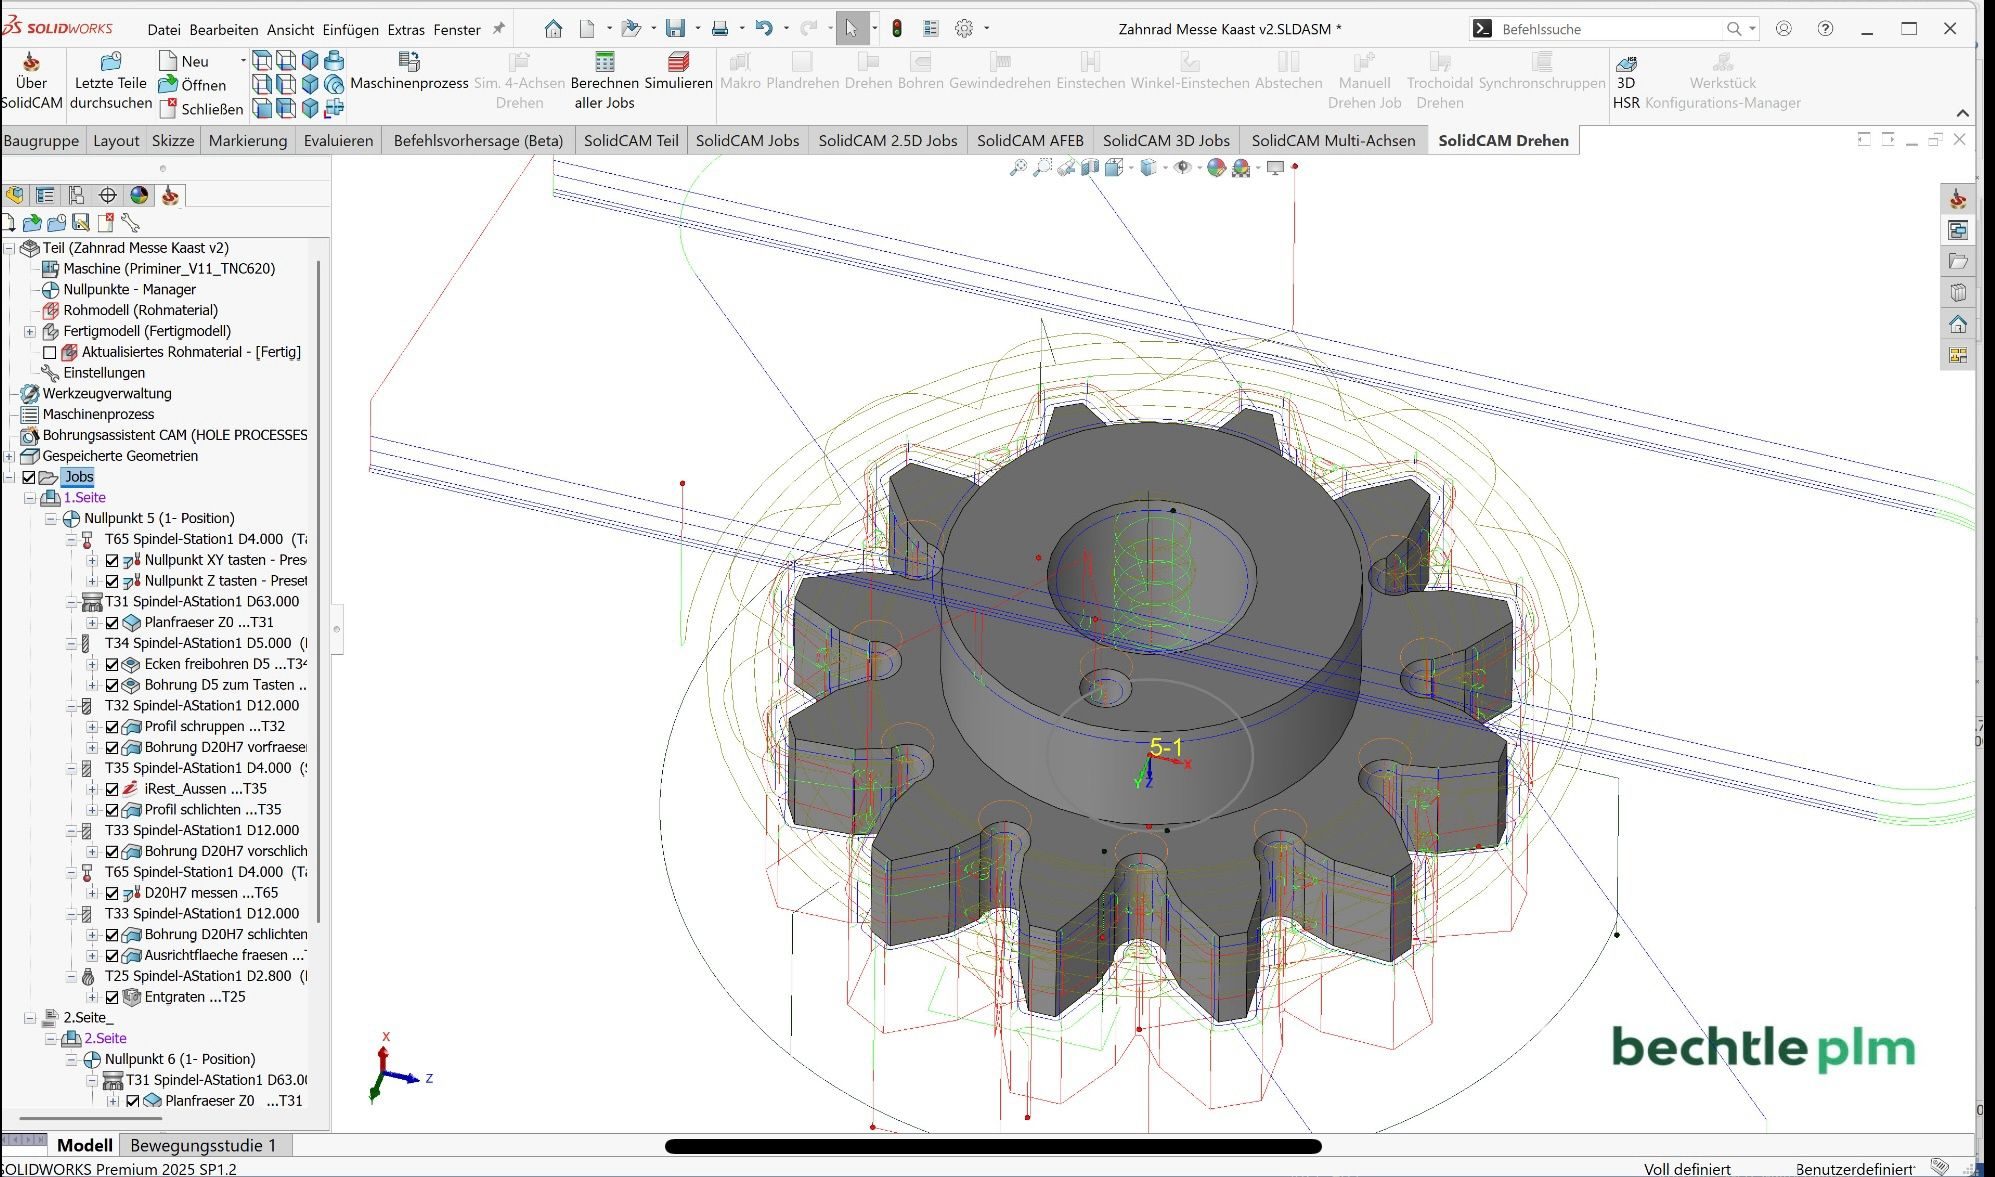Click the Zoom to Fit magnifier icon

point(1018,167)
